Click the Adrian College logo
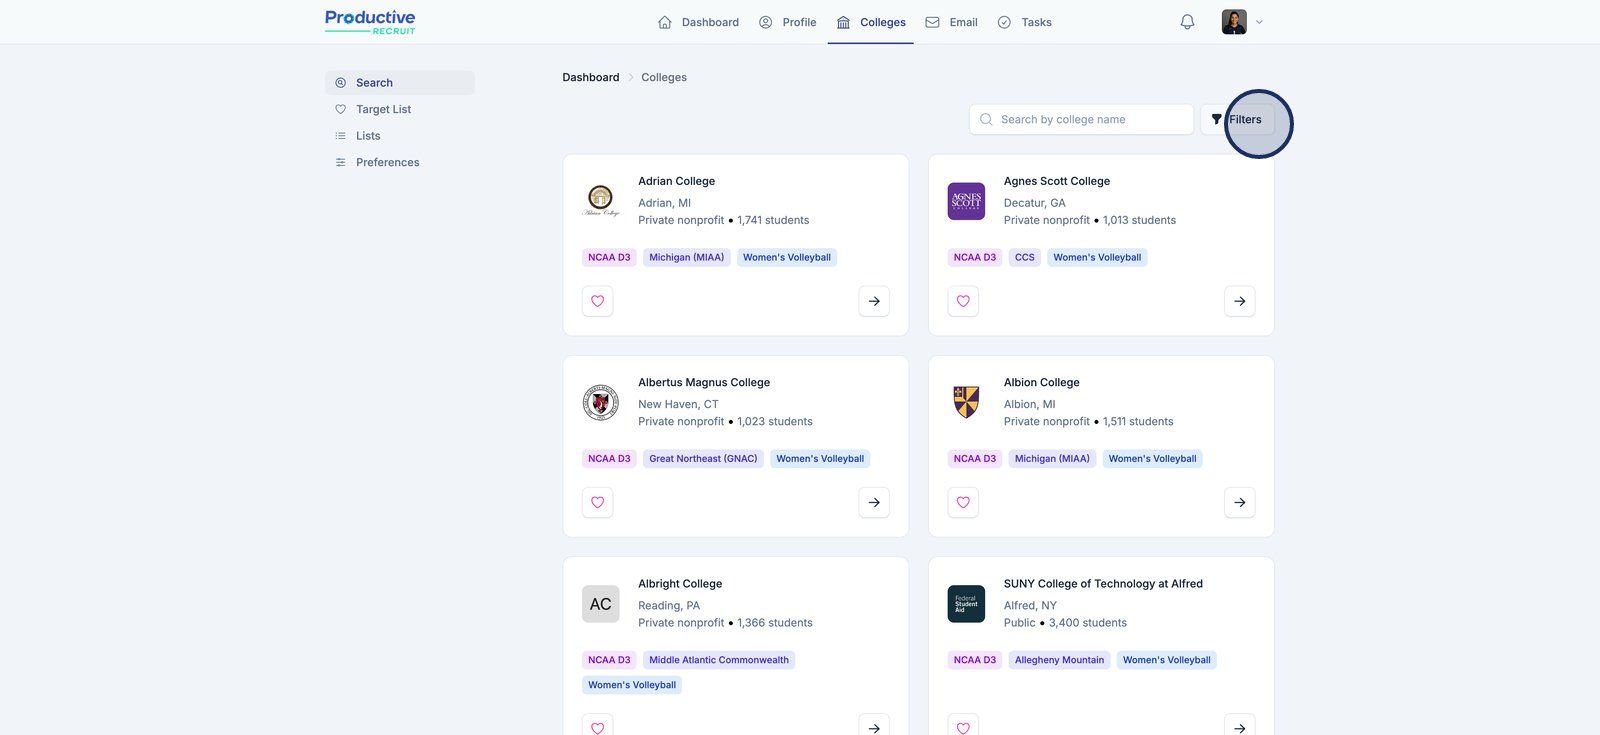1600x735 pixels. (601, 201)
